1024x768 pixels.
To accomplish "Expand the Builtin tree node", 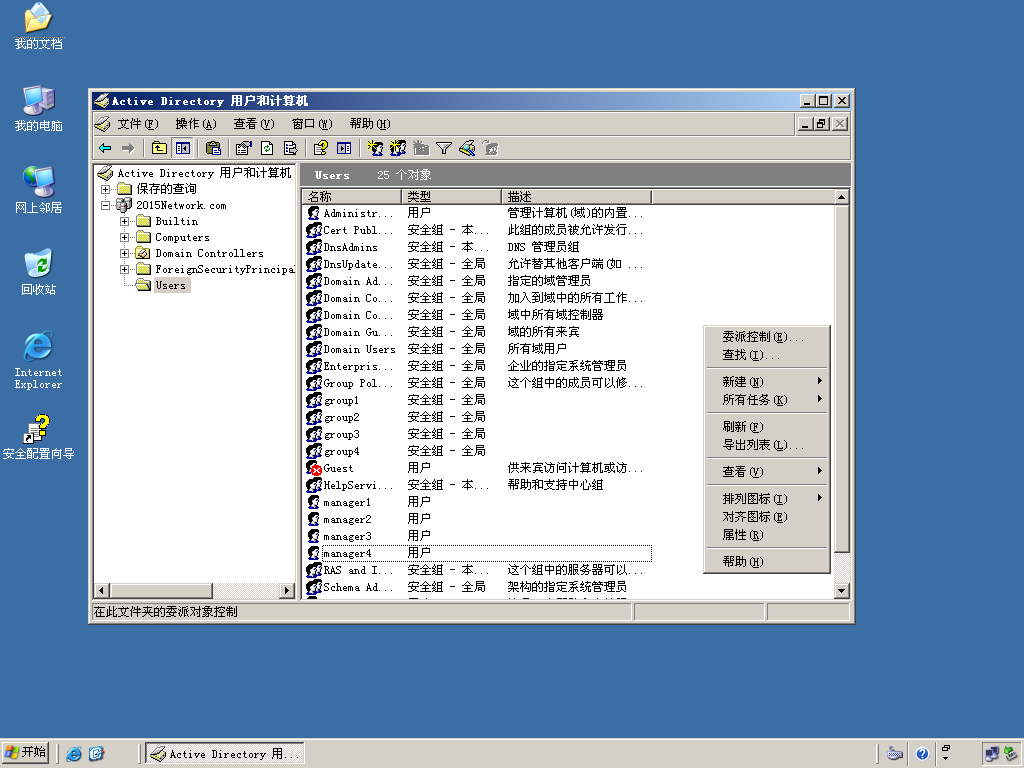I will [124, 221].
